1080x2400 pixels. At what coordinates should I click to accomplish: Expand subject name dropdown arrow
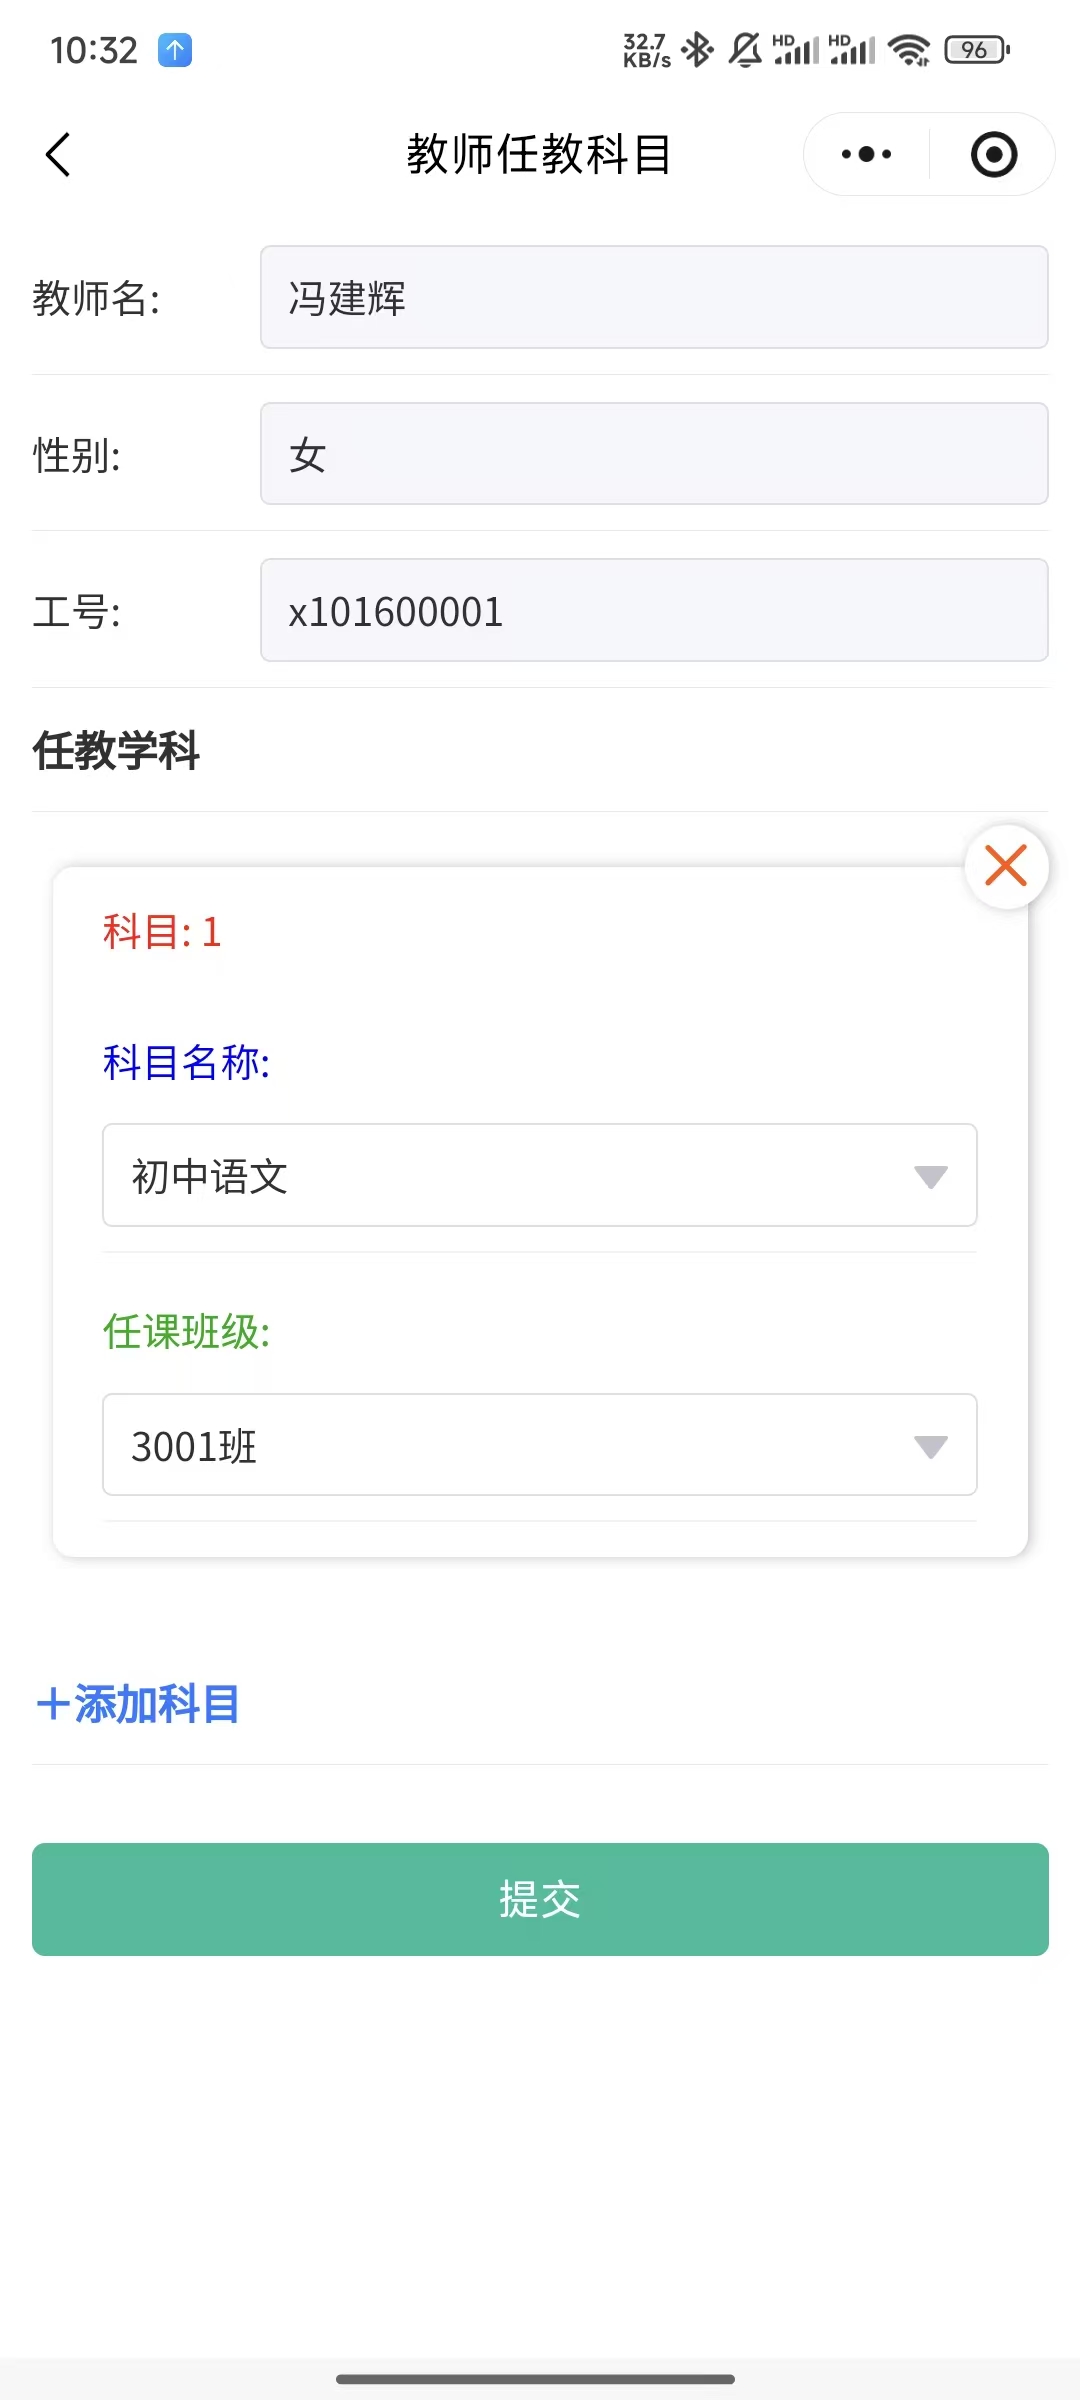tap(930, 1177)
